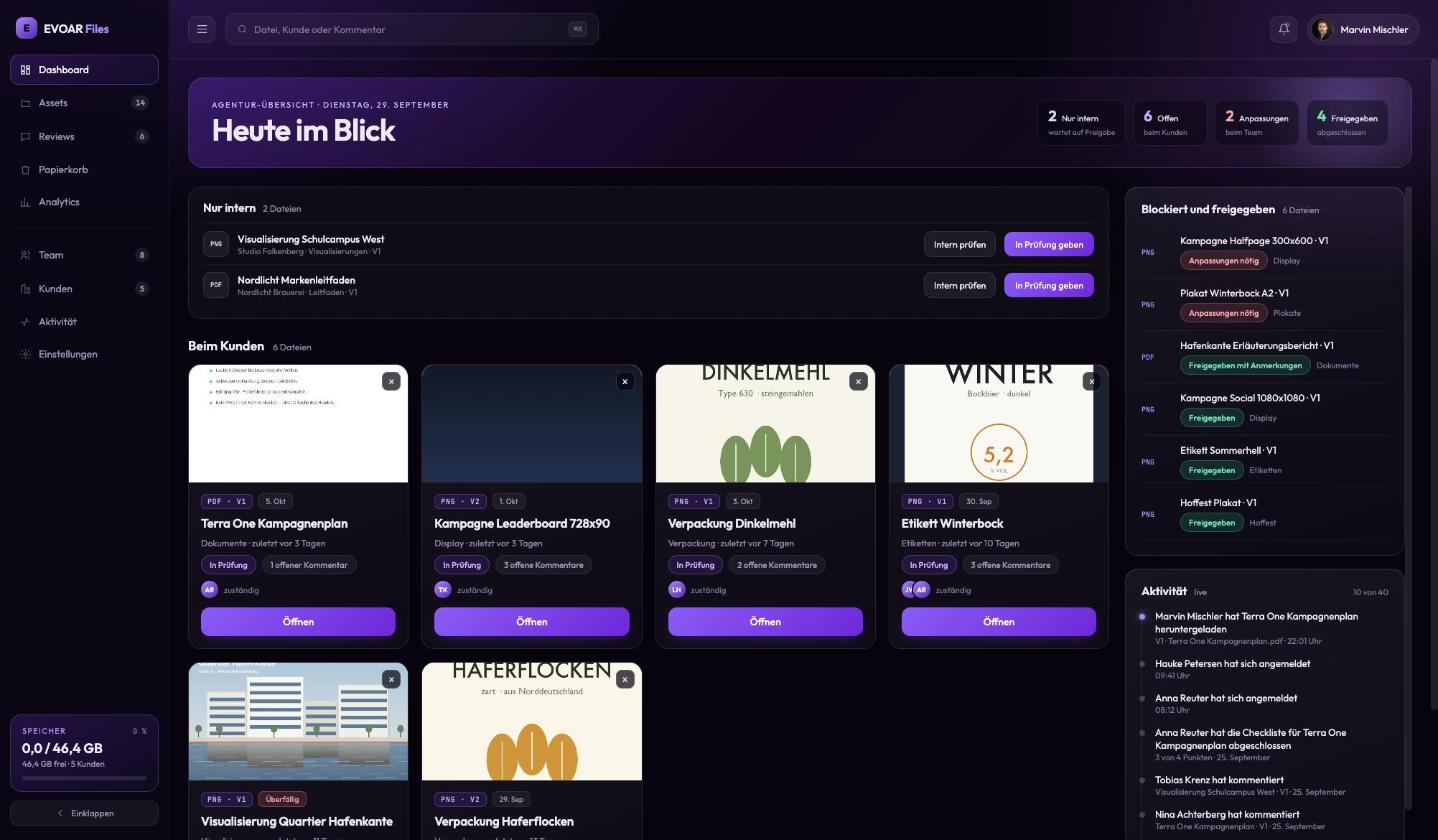Dismiss the Verpackung Dinkelmehl card
The height and width of the screenshot is (840, 1438).
[x=858, y=381]
